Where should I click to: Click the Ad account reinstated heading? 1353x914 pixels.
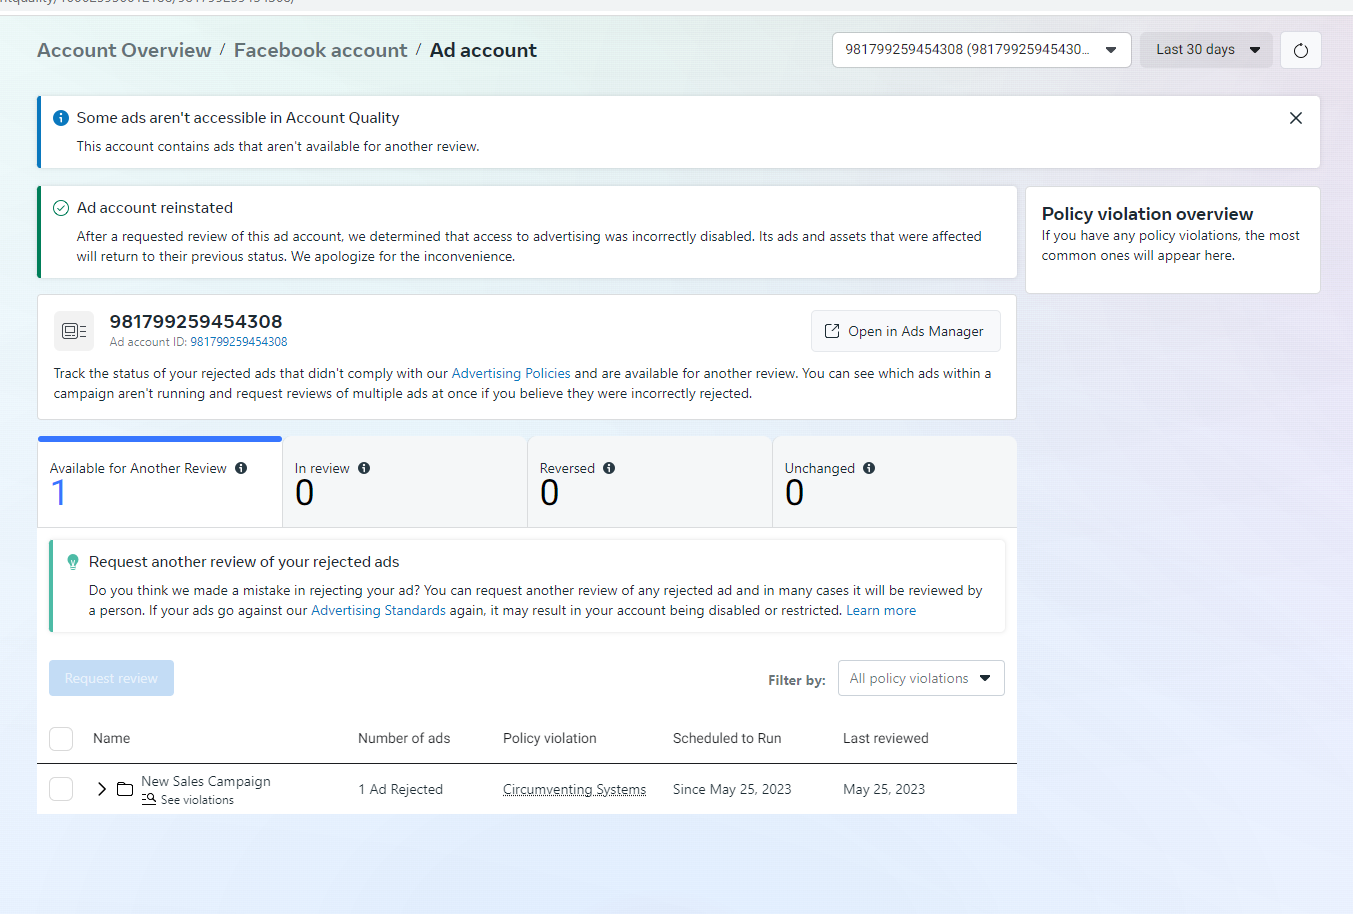click(155, 208)
